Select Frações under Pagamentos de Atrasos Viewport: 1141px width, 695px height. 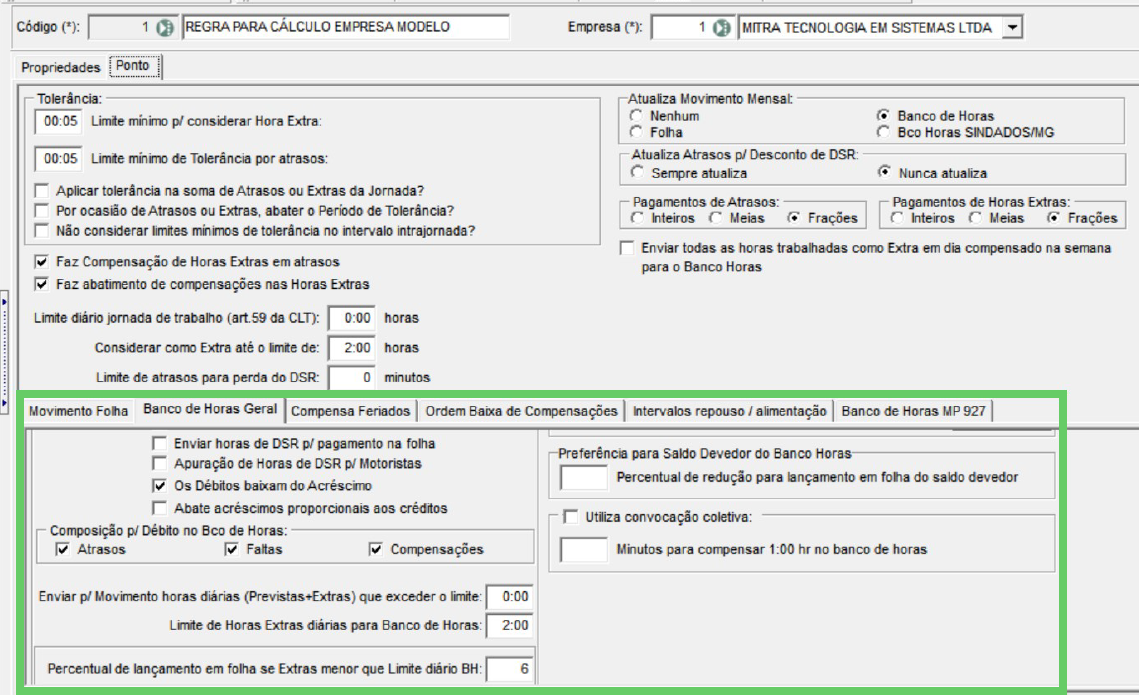tap(794, 218)
